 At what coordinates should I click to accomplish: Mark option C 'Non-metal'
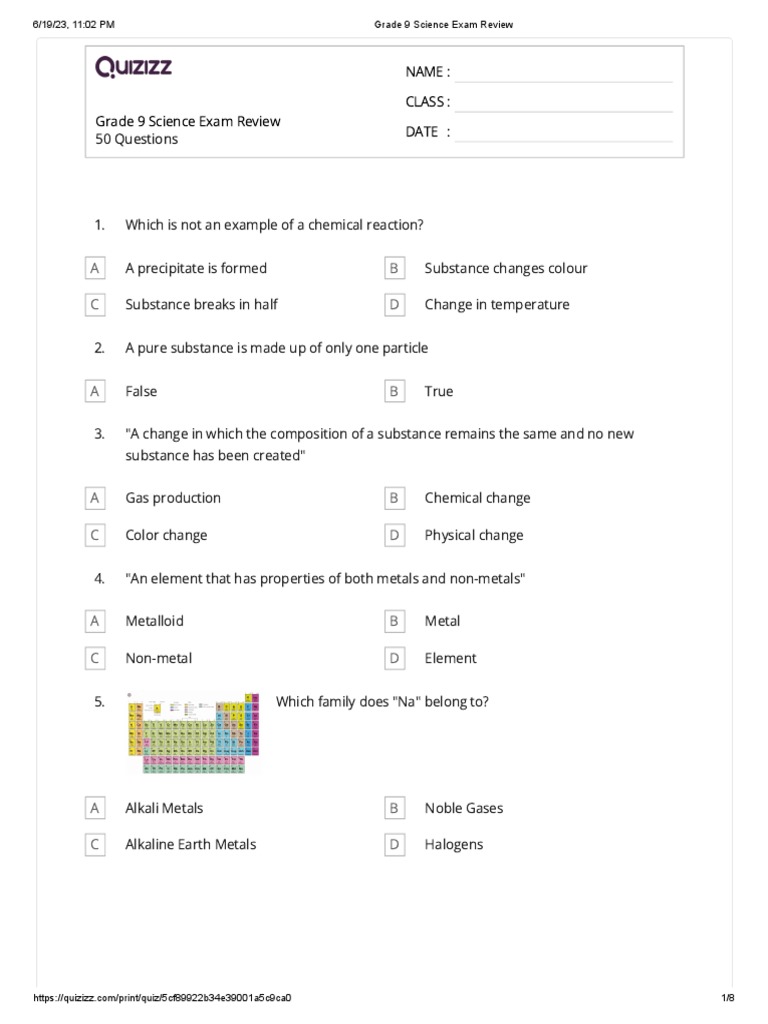95,658
